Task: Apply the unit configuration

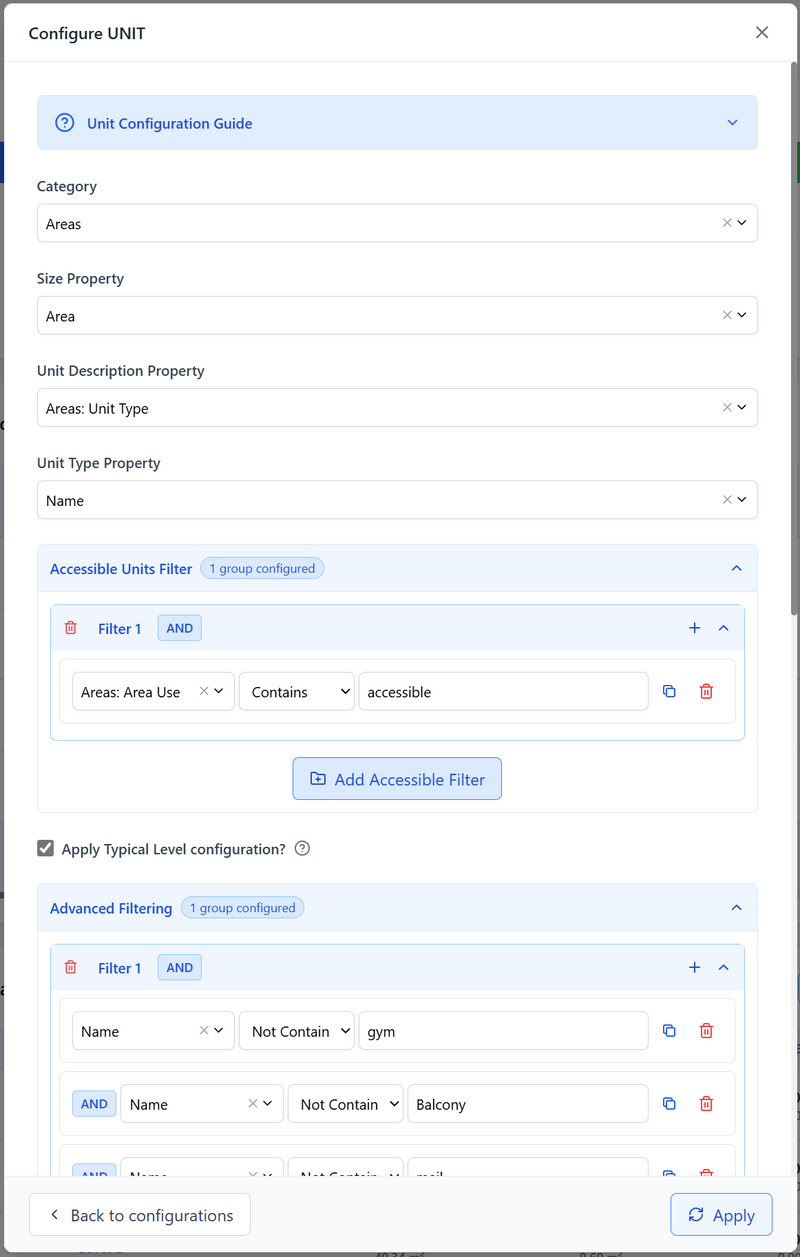Action: coord(721,1215)
